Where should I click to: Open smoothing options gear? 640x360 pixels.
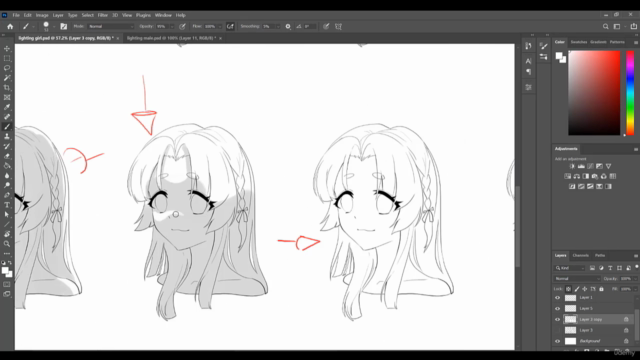pyautogui.click(x=288, y=27)
